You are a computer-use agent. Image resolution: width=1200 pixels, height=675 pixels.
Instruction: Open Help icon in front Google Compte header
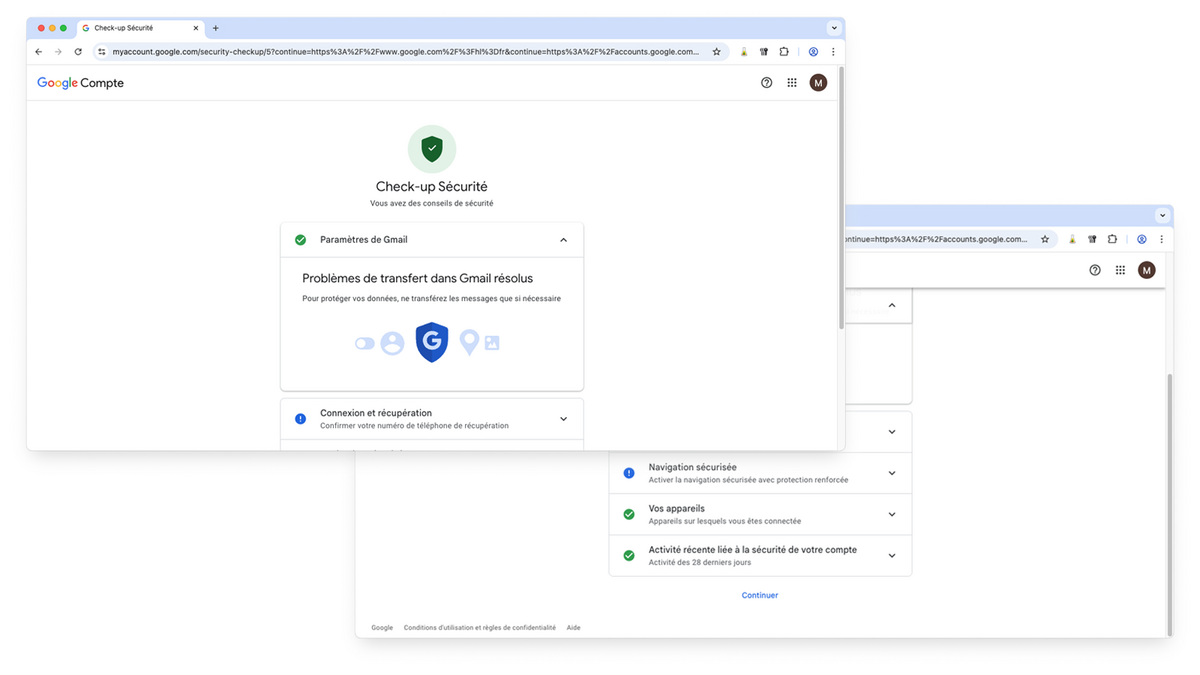pyautogui.click(x=767, y=83)
